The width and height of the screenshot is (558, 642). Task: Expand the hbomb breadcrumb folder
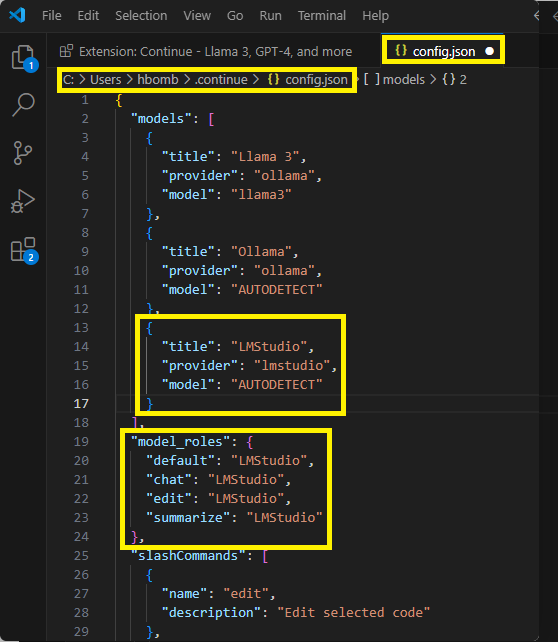(x=158, y=79)
